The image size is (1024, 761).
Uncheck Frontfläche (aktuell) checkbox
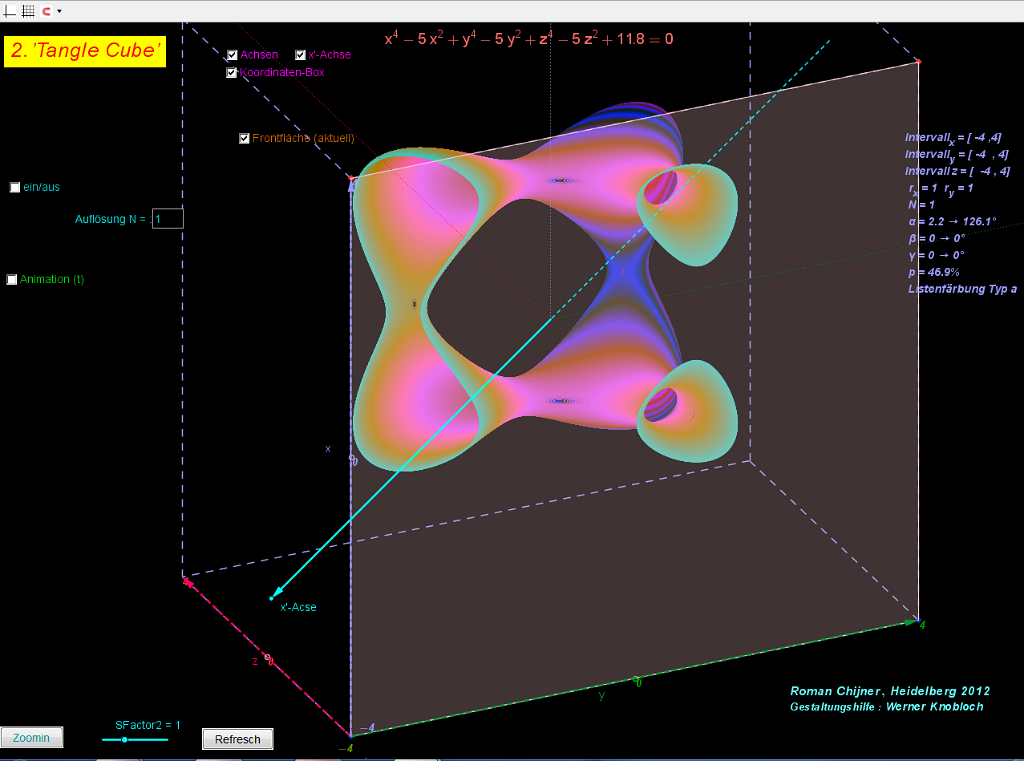[x=244, y=138]
